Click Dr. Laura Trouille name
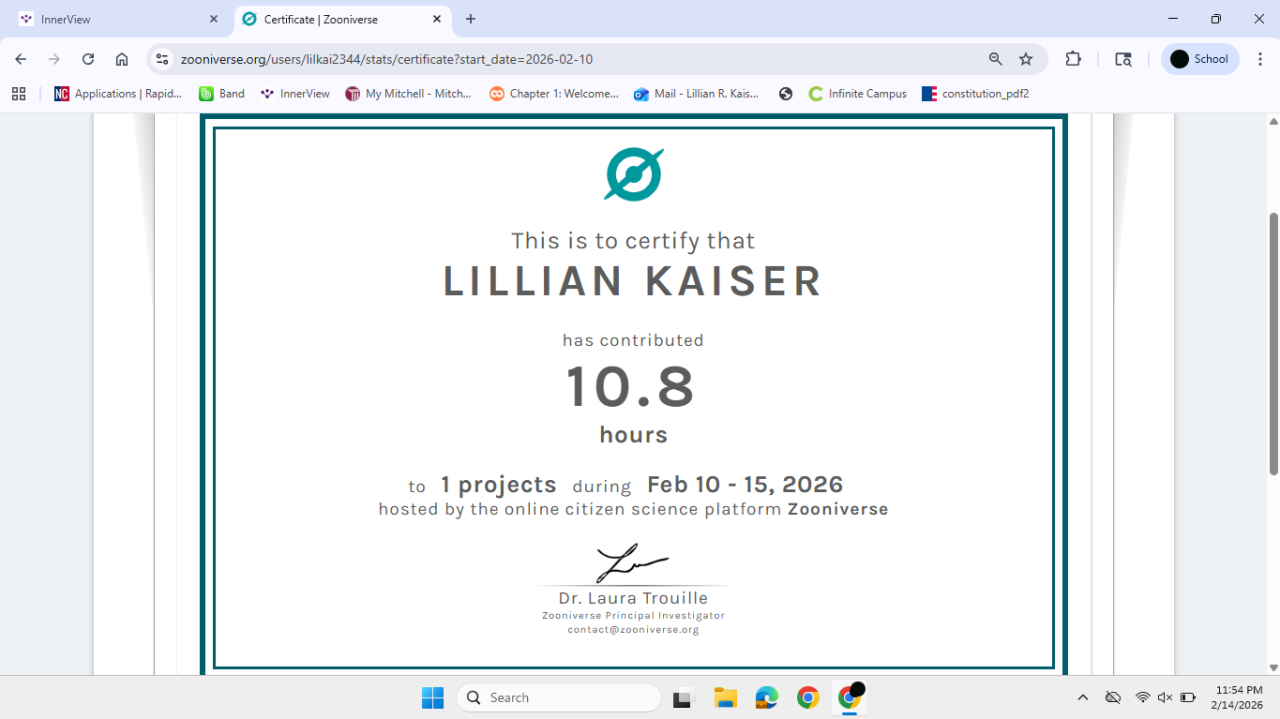Screen dimensions: 1280x719 coord(633,598)
